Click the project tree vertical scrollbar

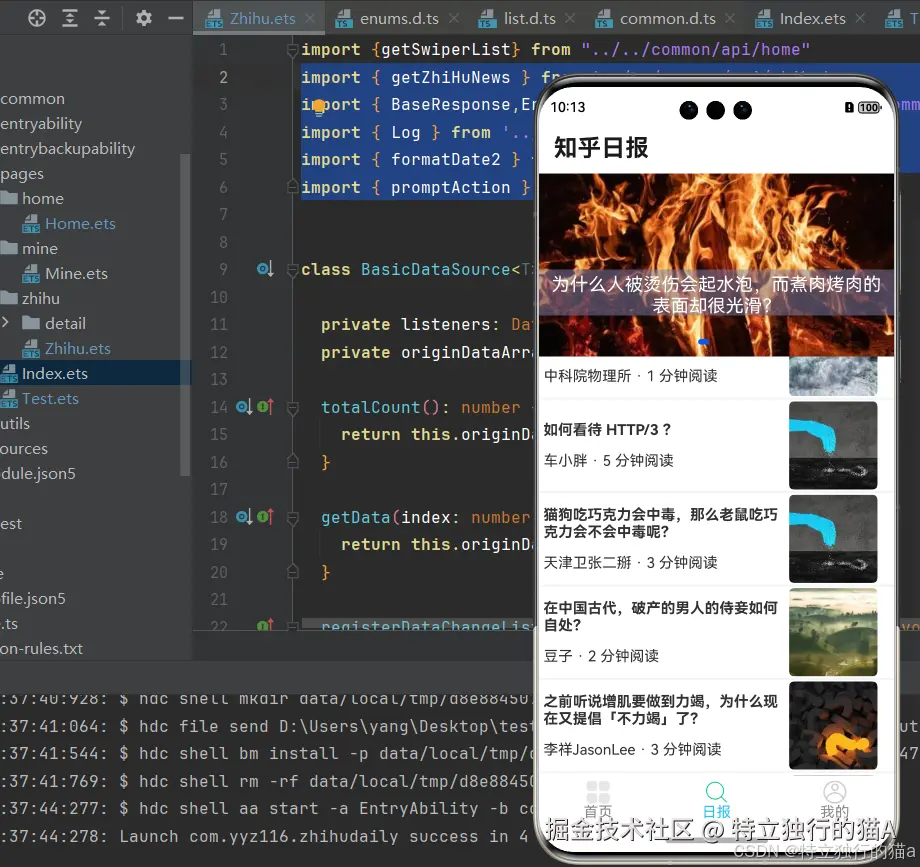pyautogui.click(x=185, y=314)
